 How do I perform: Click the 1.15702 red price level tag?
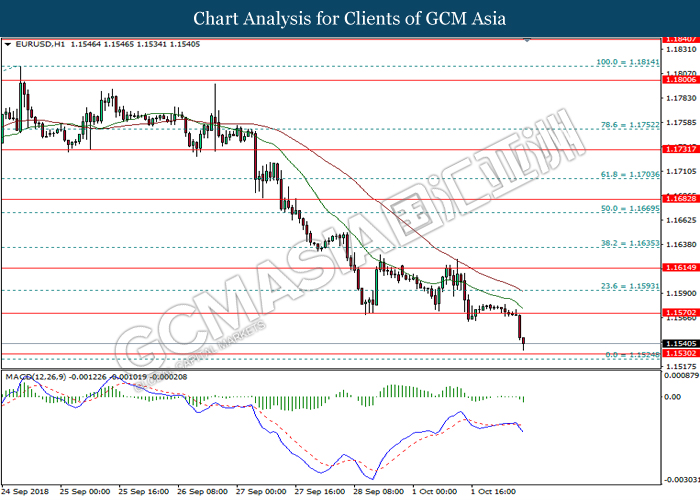(x=680, y=312)
